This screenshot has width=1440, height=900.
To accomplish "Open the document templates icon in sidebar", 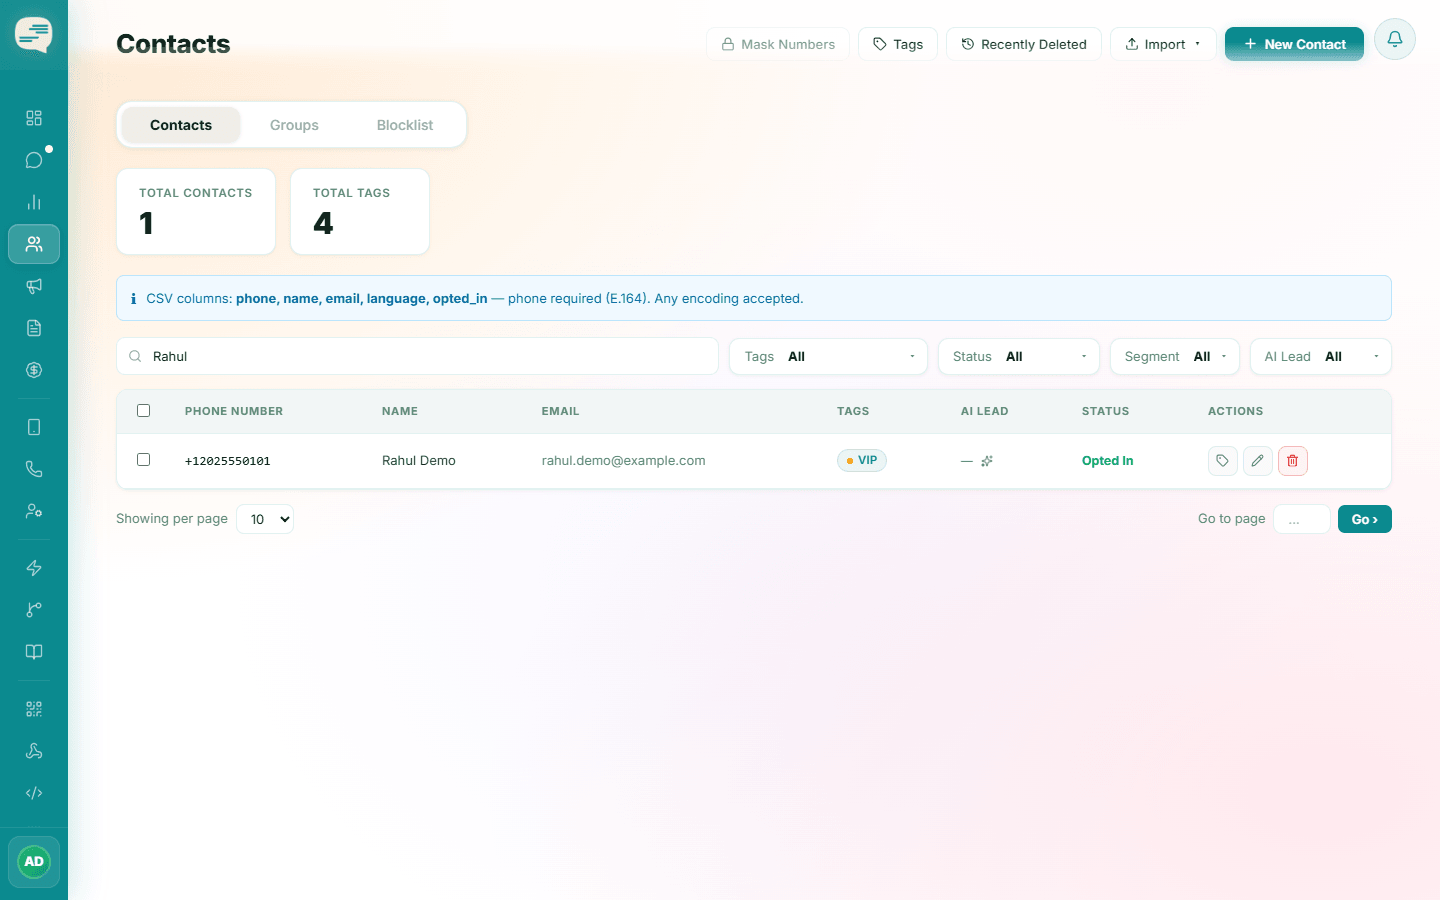I will click(x=34, y=328).
